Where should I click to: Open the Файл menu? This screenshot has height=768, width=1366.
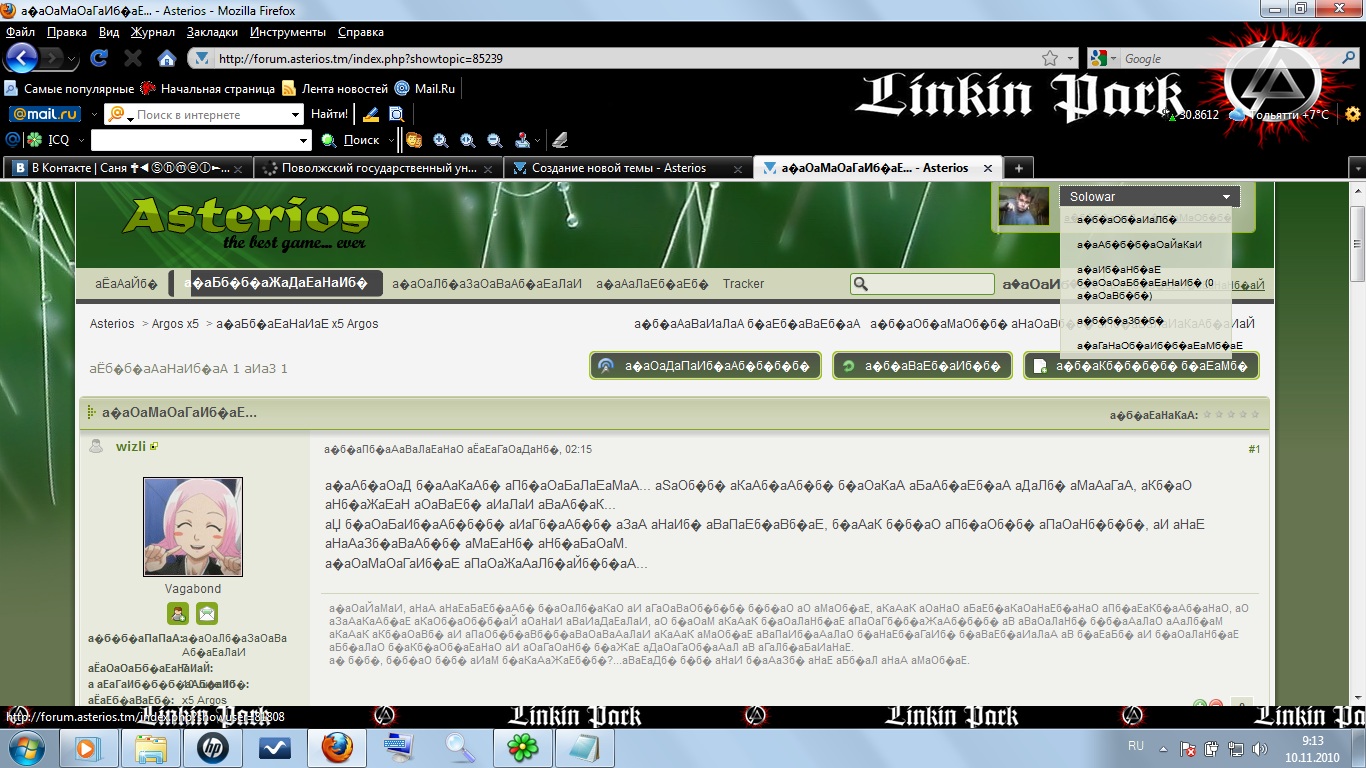tap(20, 32)
